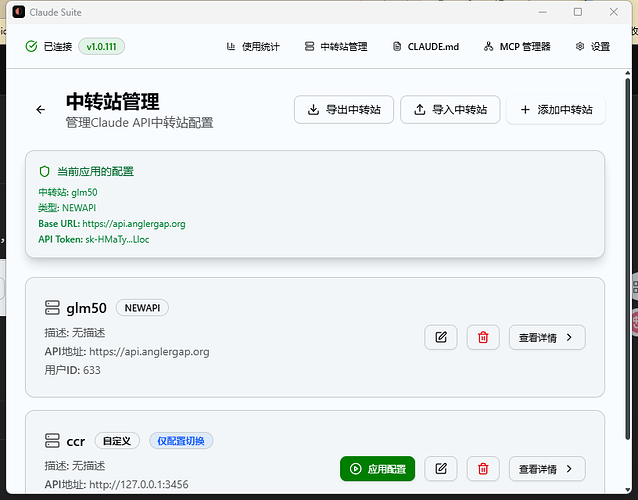Click the server icon beside glm50

52,308
